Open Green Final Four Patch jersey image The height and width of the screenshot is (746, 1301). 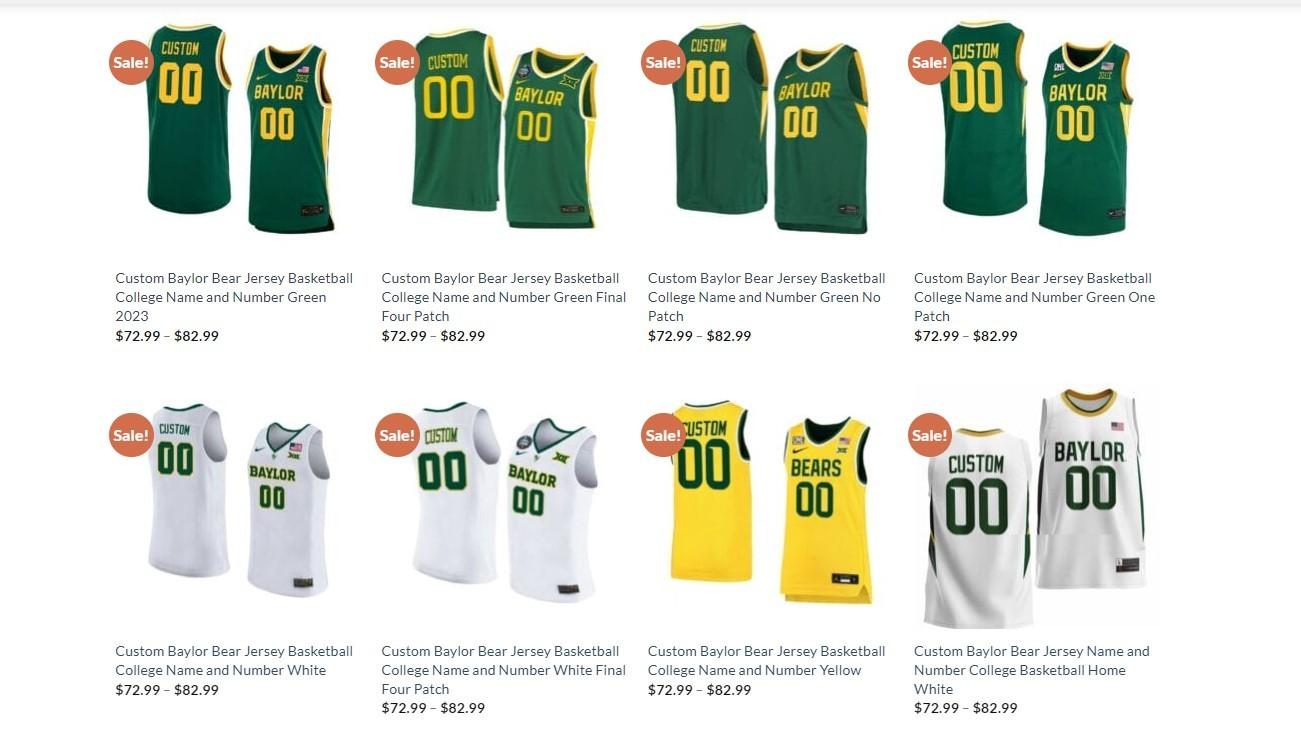pos(504,128)
